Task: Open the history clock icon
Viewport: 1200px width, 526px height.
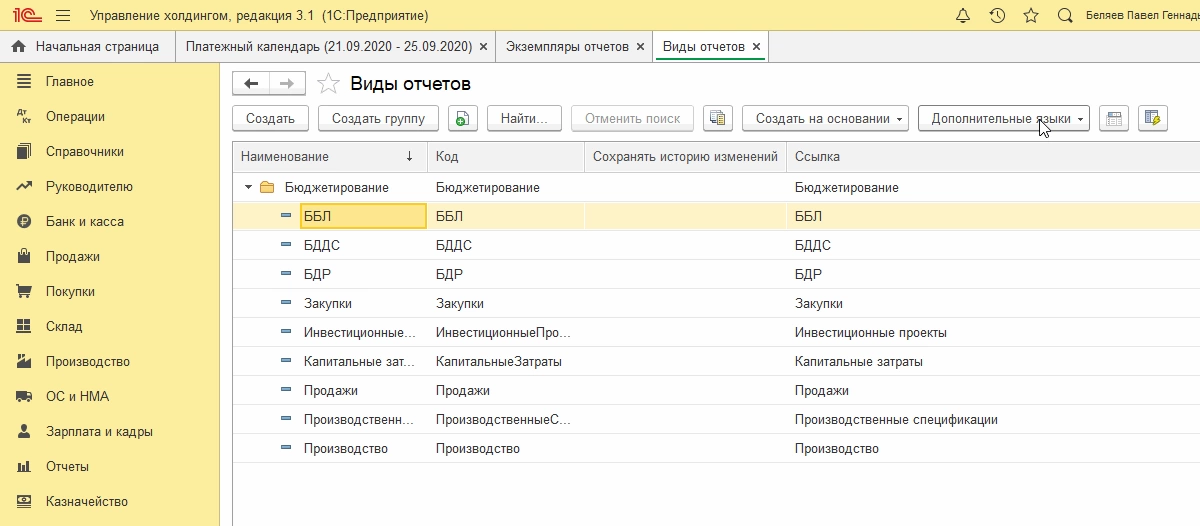Action: tap(997, 15)
